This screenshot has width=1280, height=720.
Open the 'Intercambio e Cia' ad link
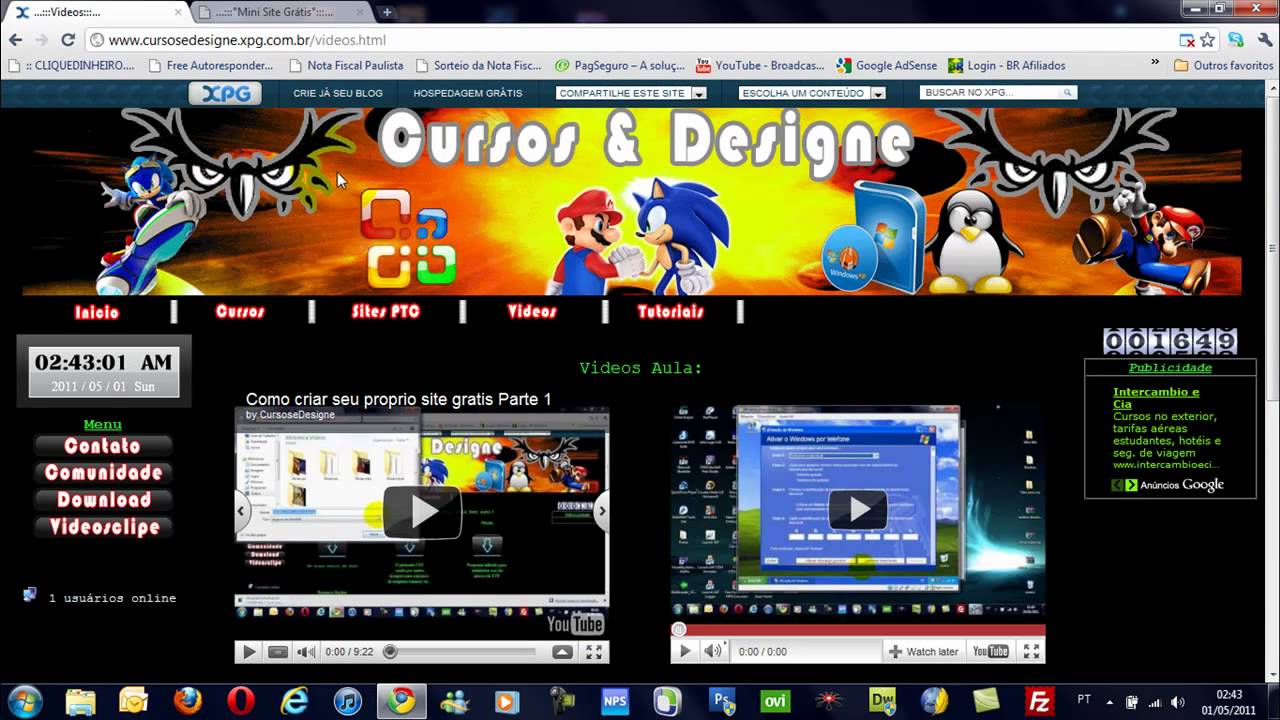[1156, 398]
